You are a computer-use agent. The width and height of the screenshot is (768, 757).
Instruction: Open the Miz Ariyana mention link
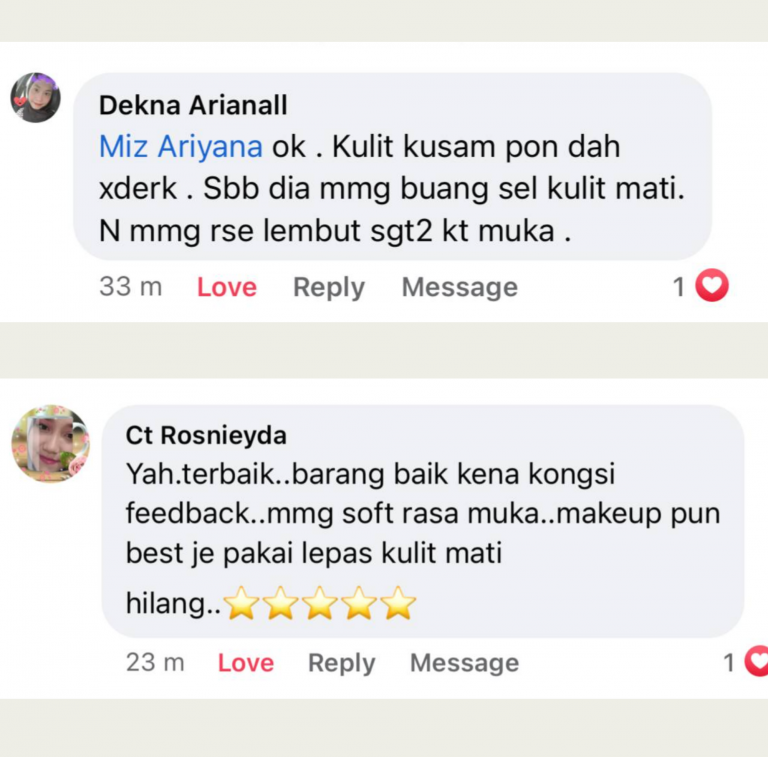click(x=181, y=146)
